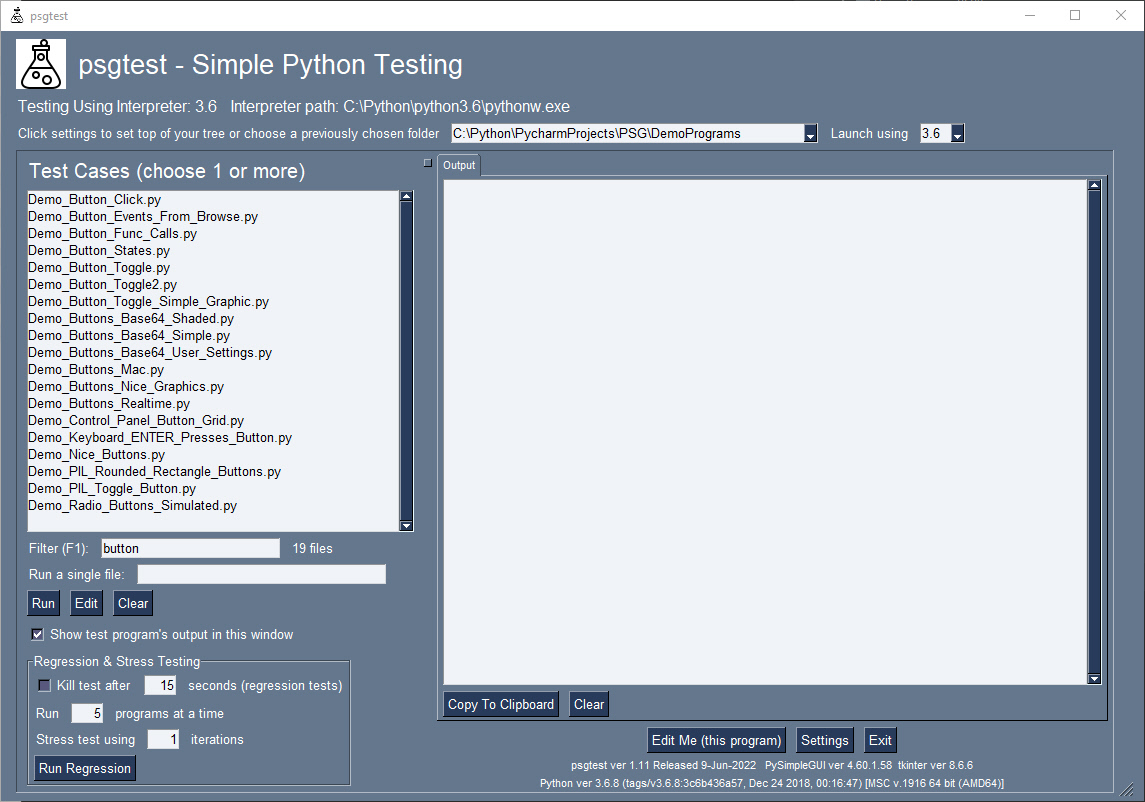Select Demo_Nice_Buttons.py from the list

point(96,454)
